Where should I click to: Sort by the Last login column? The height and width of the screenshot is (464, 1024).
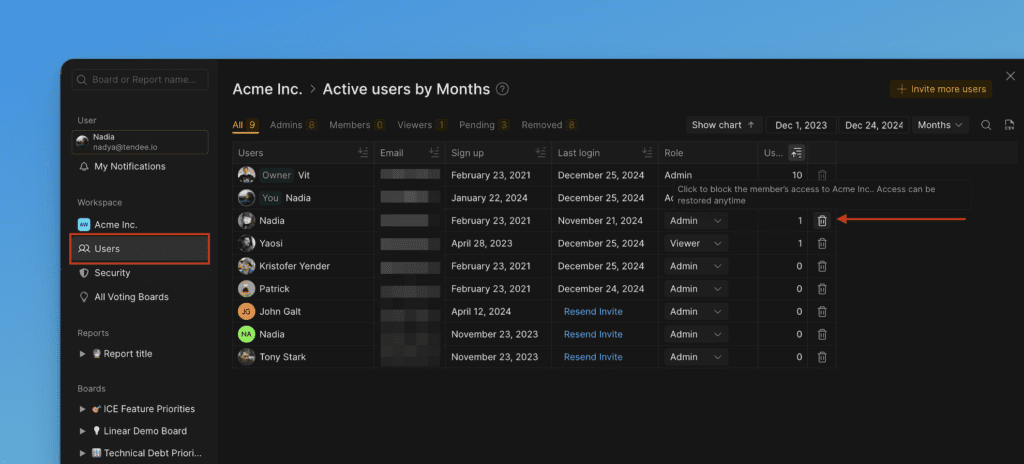646,153
